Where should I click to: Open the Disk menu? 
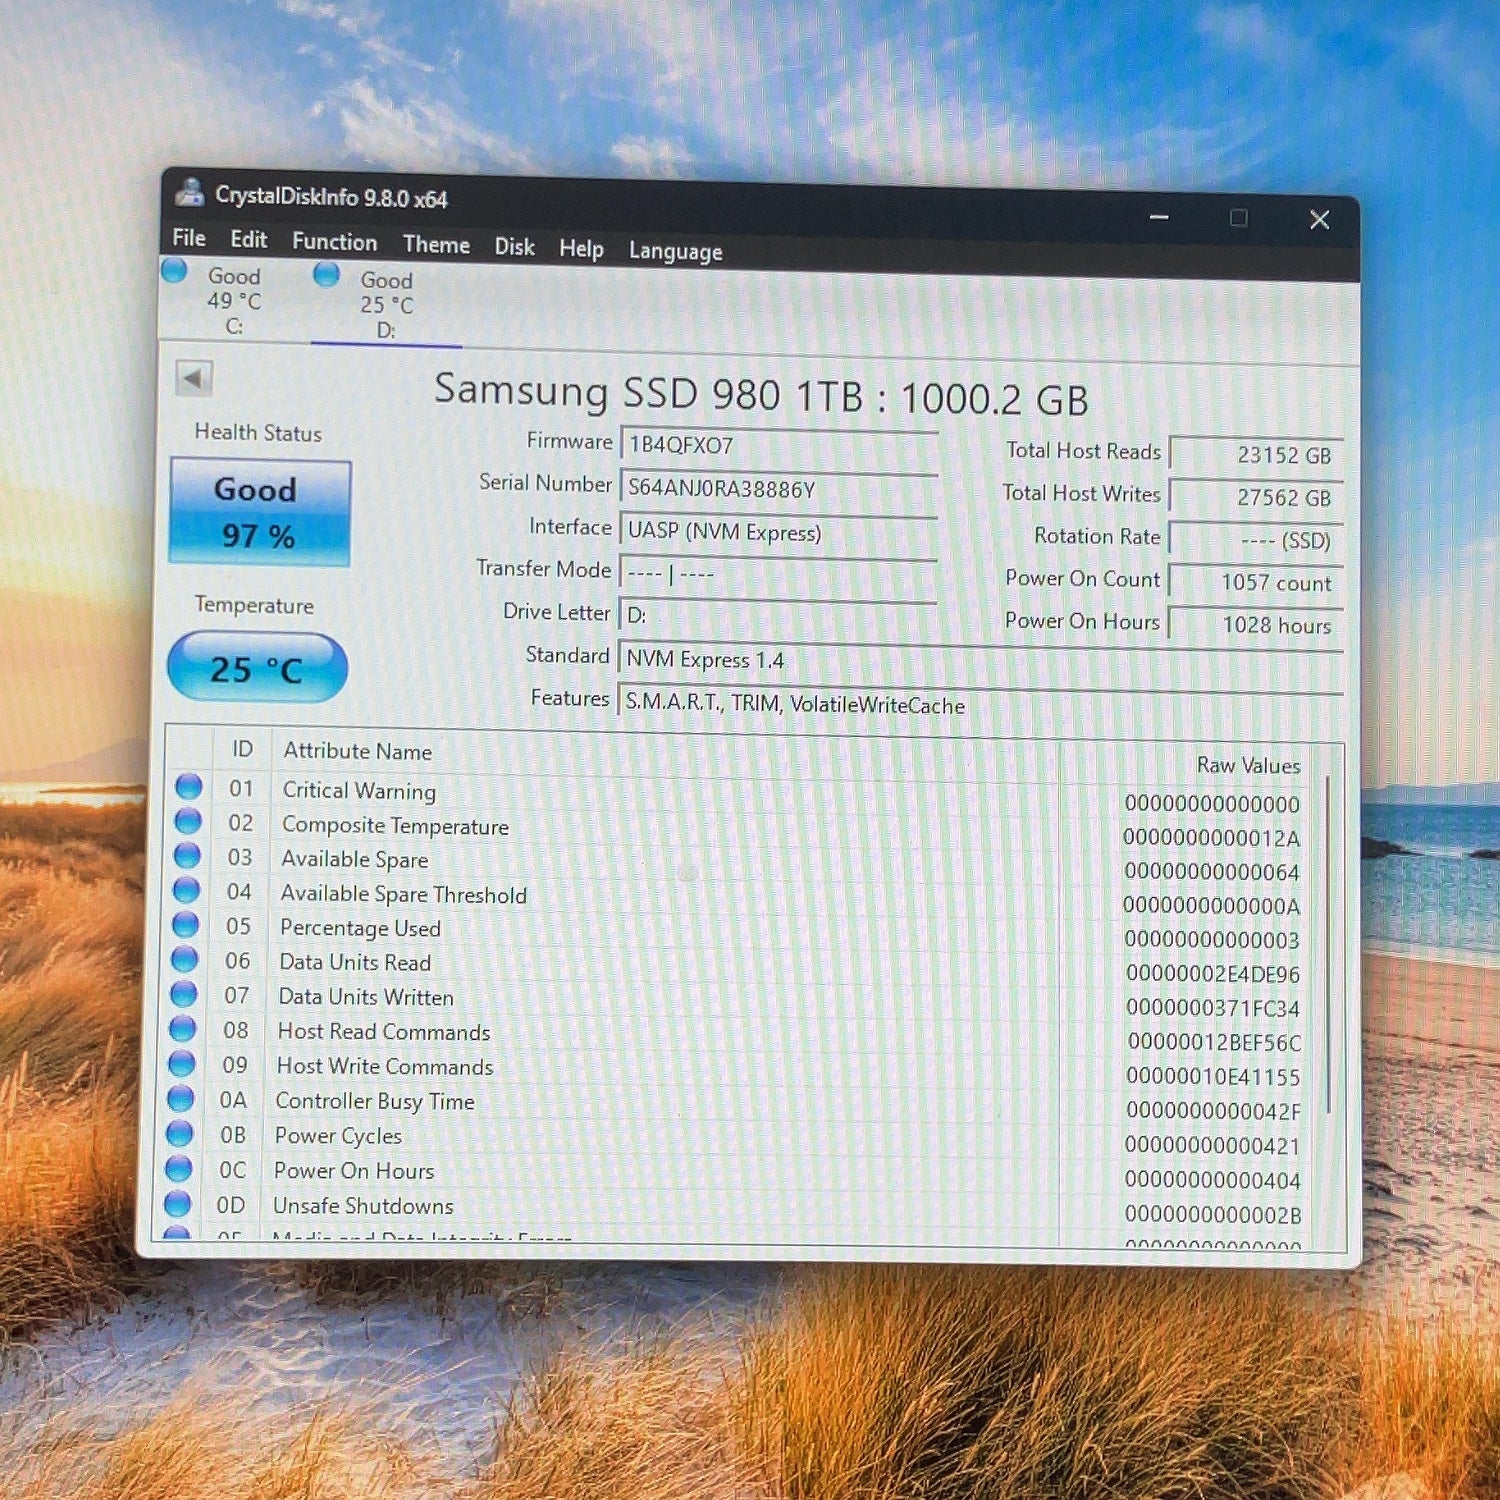(514, 247)
